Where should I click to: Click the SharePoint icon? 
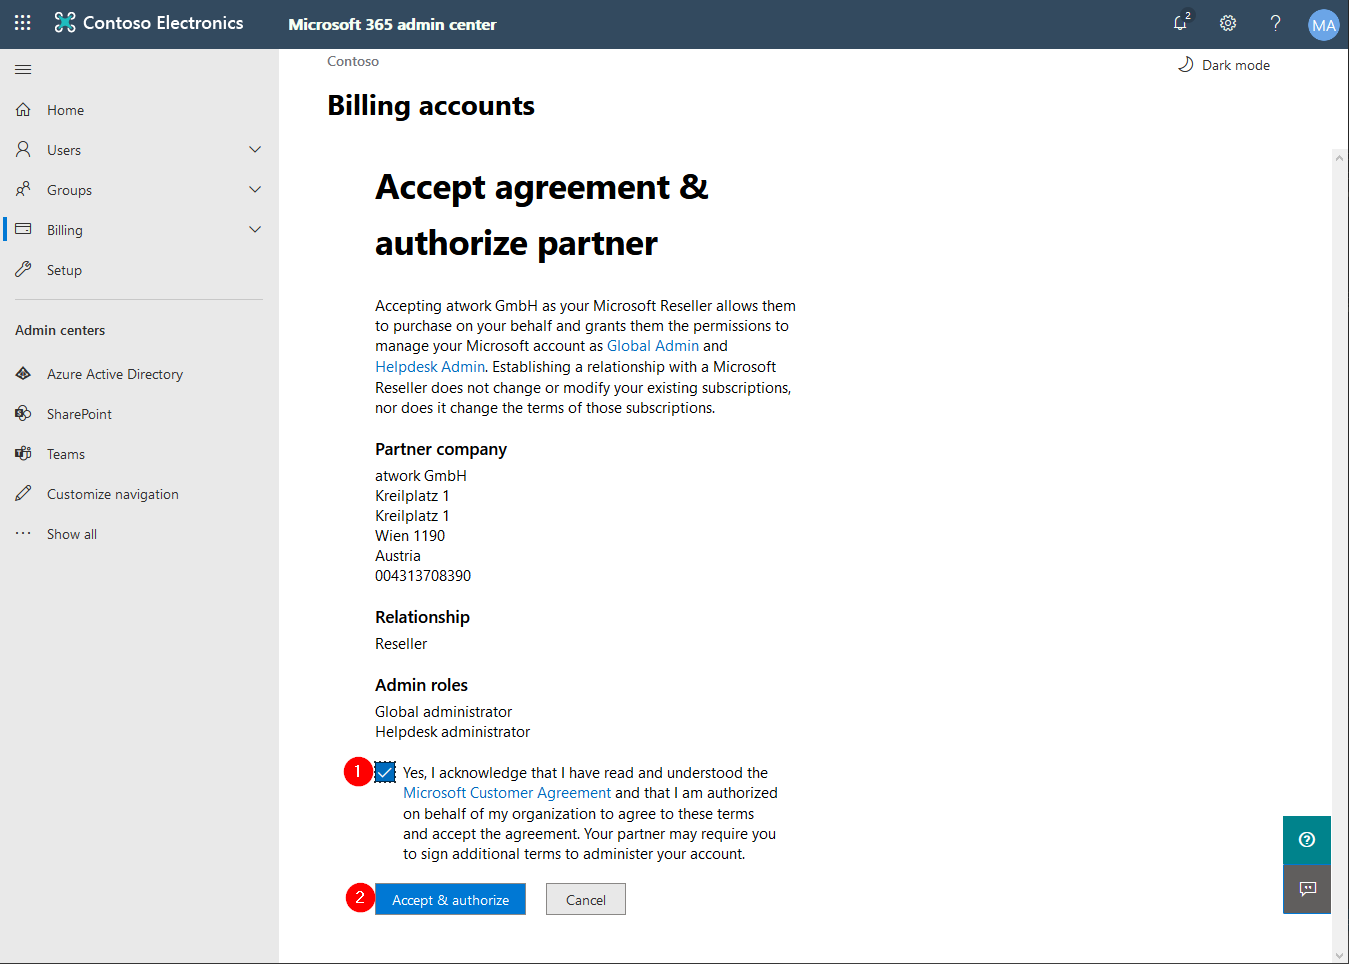pos(23,413)
